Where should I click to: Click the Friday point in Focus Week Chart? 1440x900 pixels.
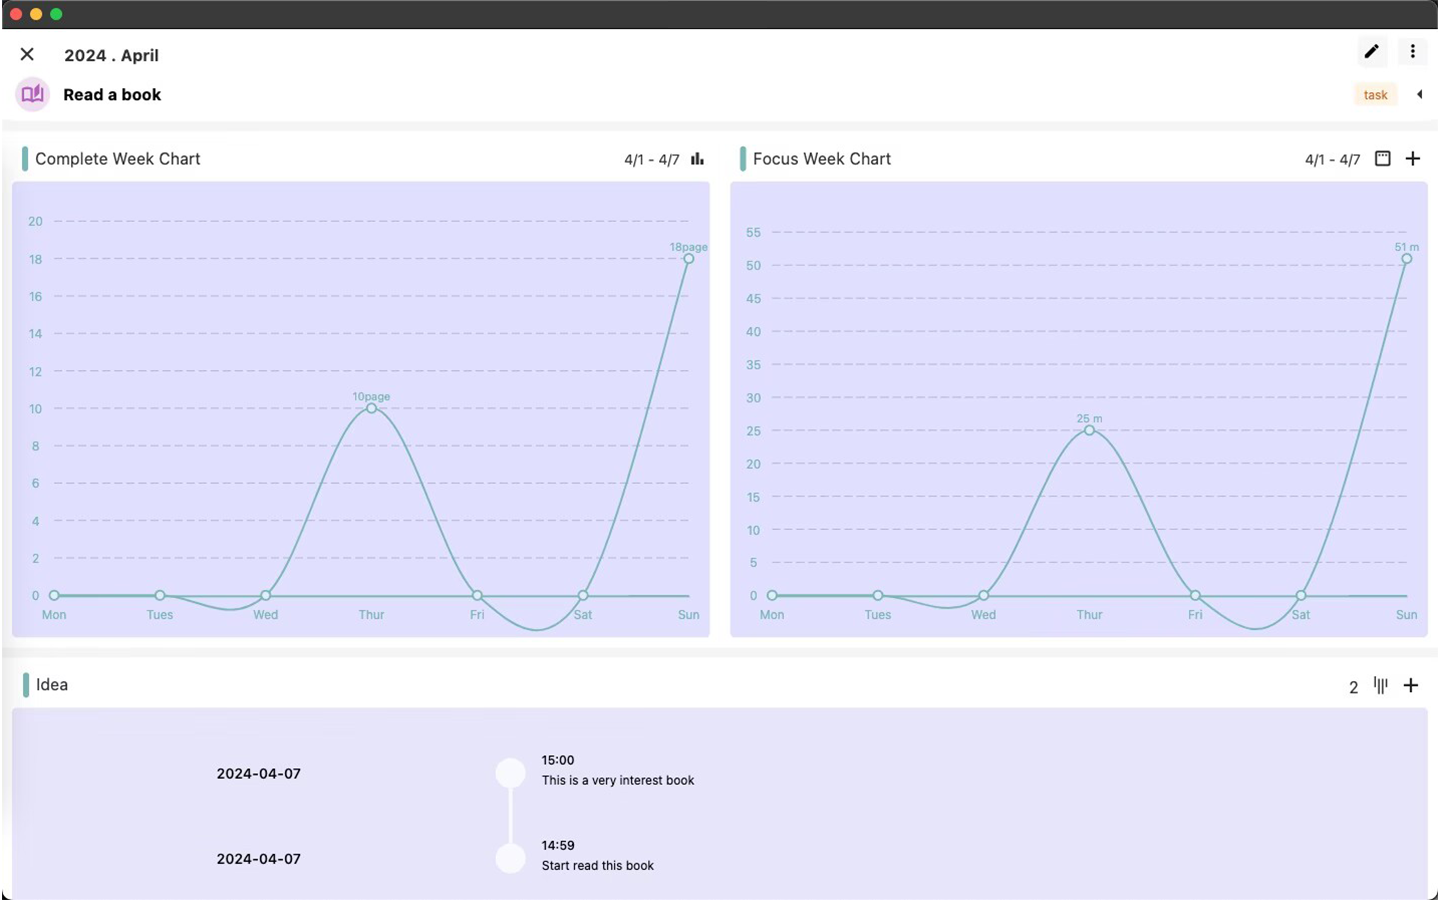tap(1195, 595)
